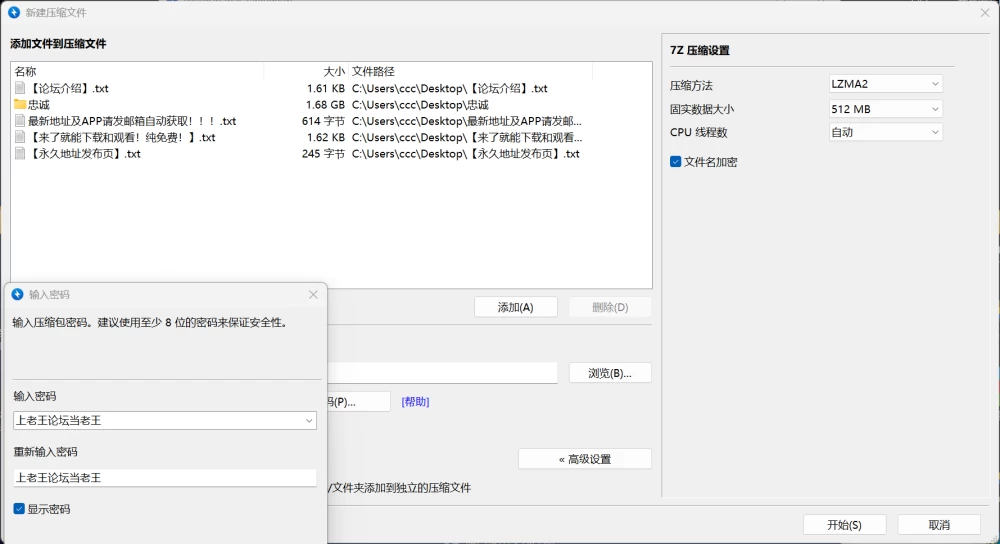Select the 【永久地址发布页】.txt file name
This screenshot has height=544, width=1000.
(x=85, y=154)
